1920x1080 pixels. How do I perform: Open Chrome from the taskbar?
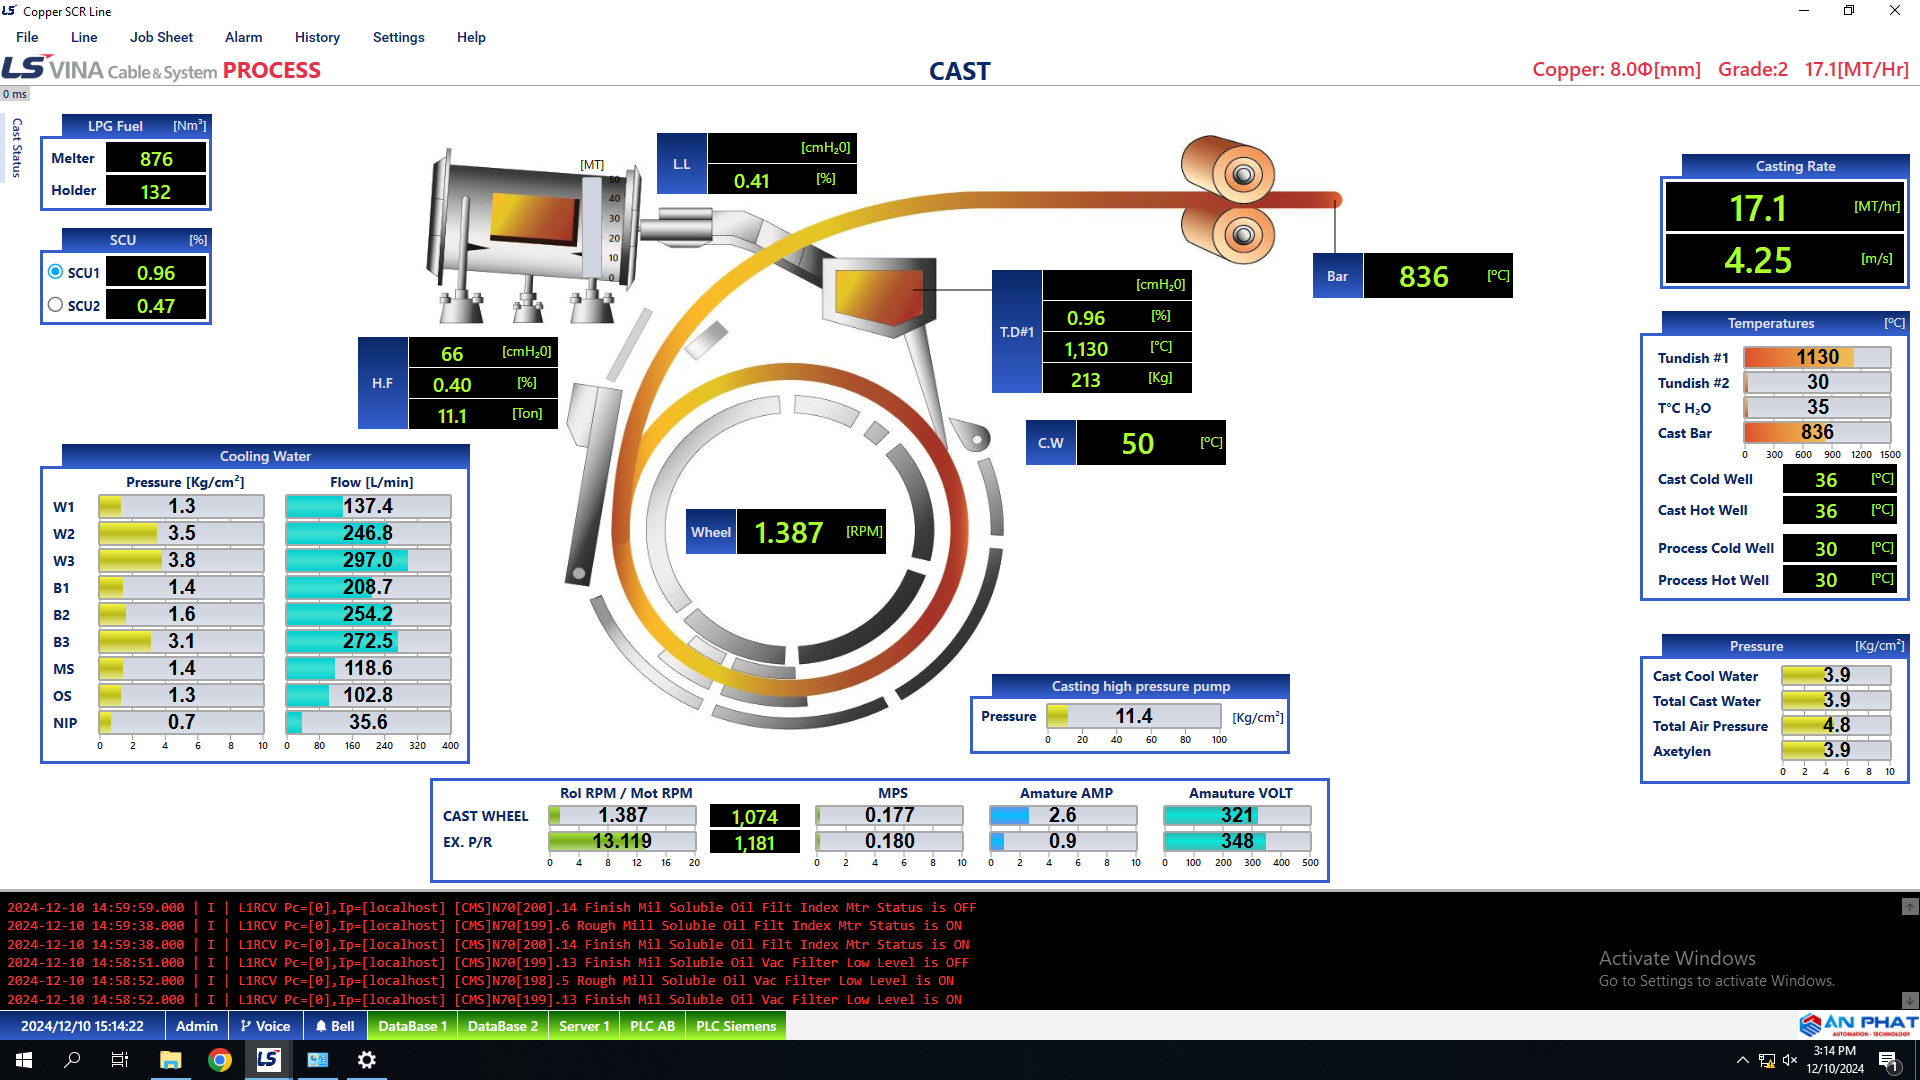[x=219, y=1060]
